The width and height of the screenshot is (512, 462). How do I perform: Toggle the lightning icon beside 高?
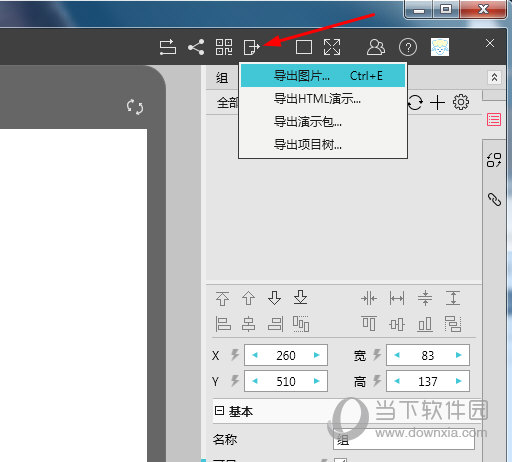coord(377,381)
